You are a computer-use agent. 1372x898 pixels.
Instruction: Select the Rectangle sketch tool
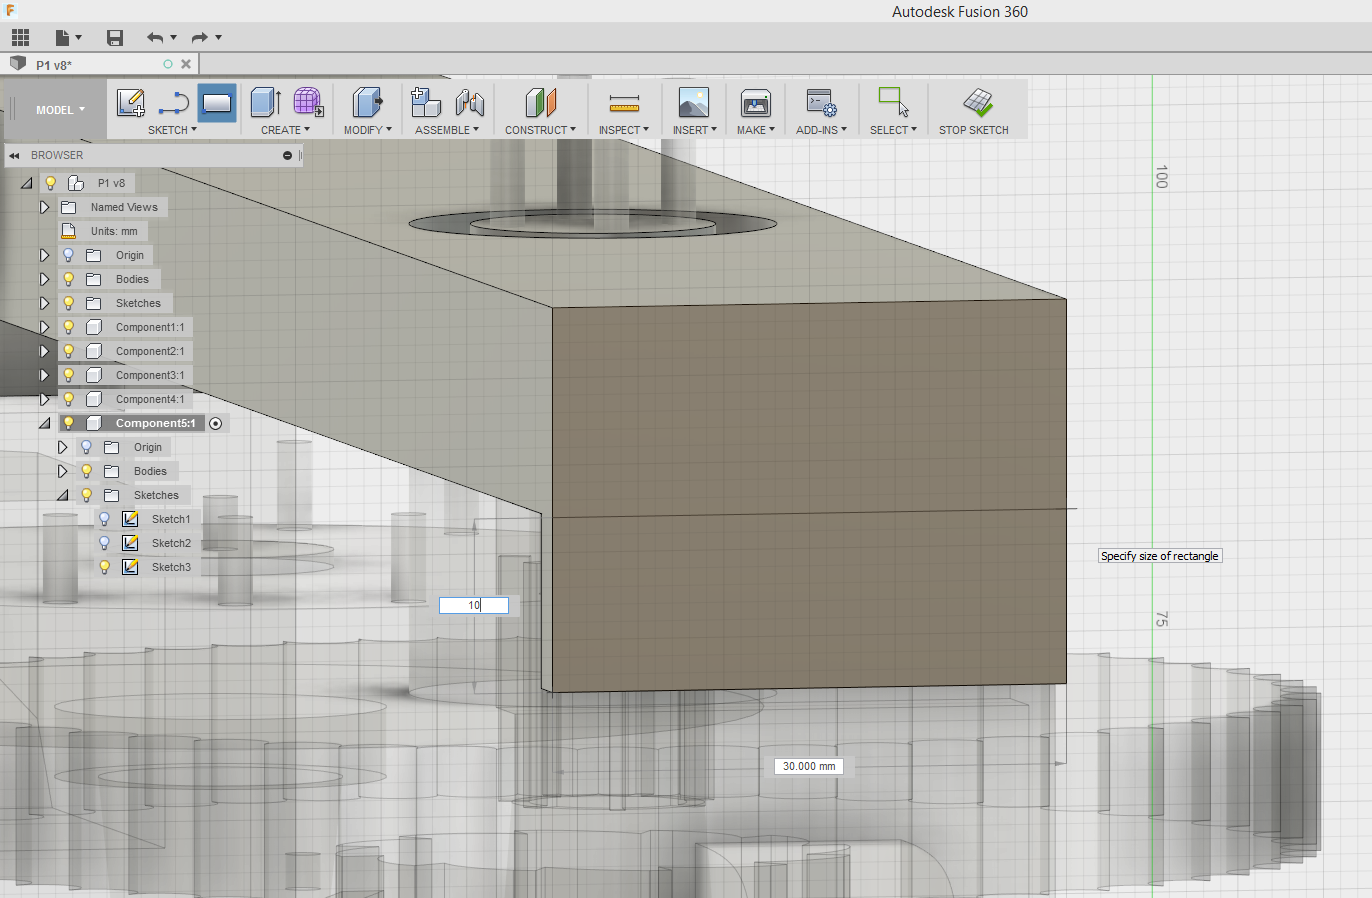[217, 103]
